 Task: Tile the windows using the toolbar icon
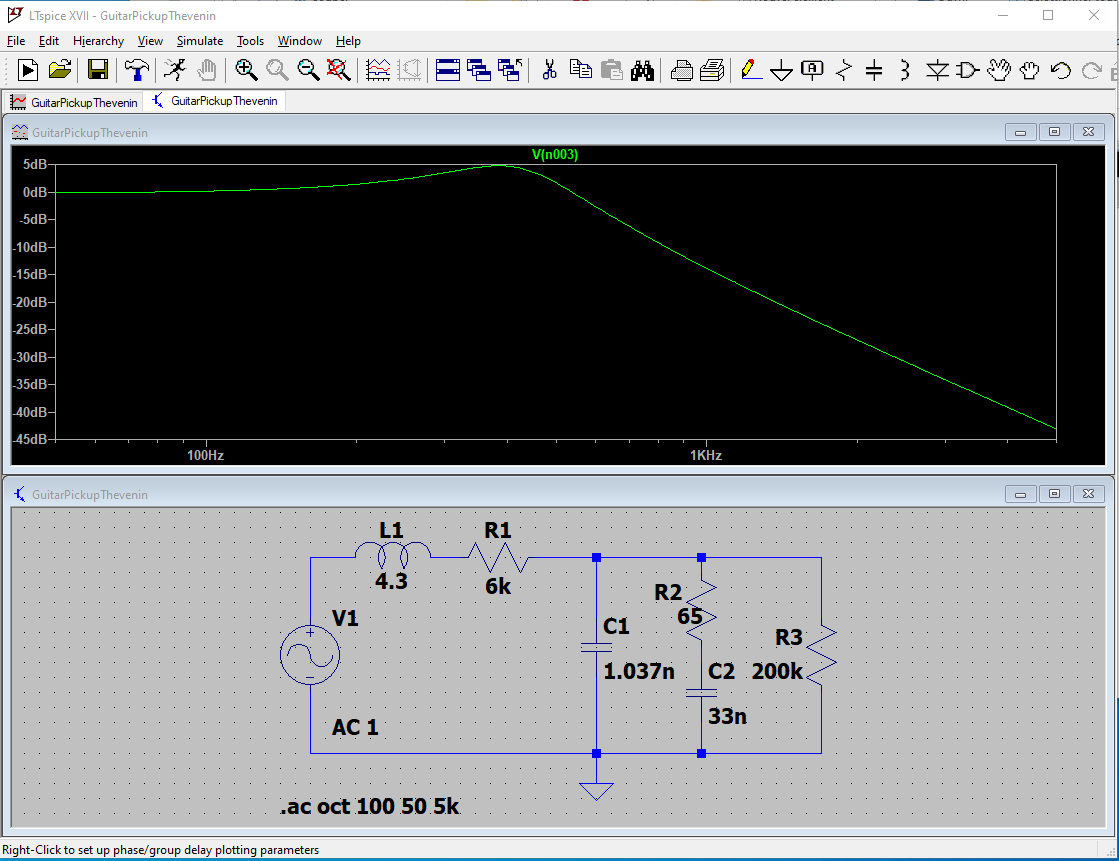point(448,70)
